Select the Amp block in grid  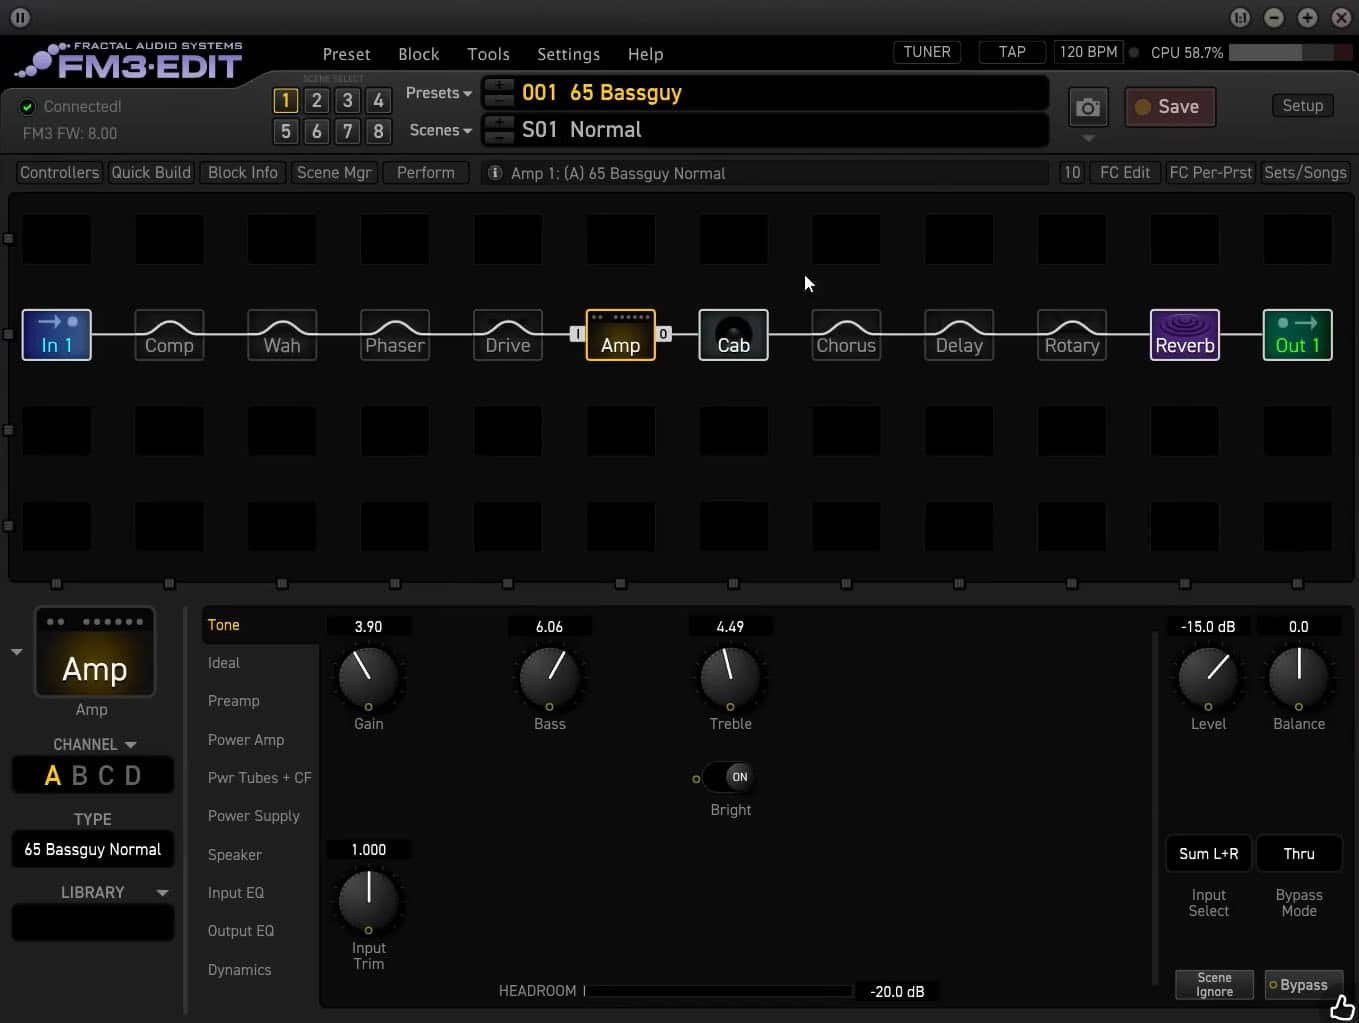(x=621, y=335)
